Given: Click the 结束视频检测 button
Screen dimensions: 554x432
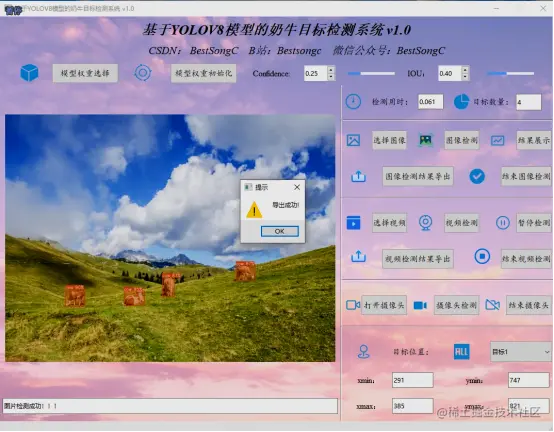Looking at the screenshot, I should [x=526, y=259].
